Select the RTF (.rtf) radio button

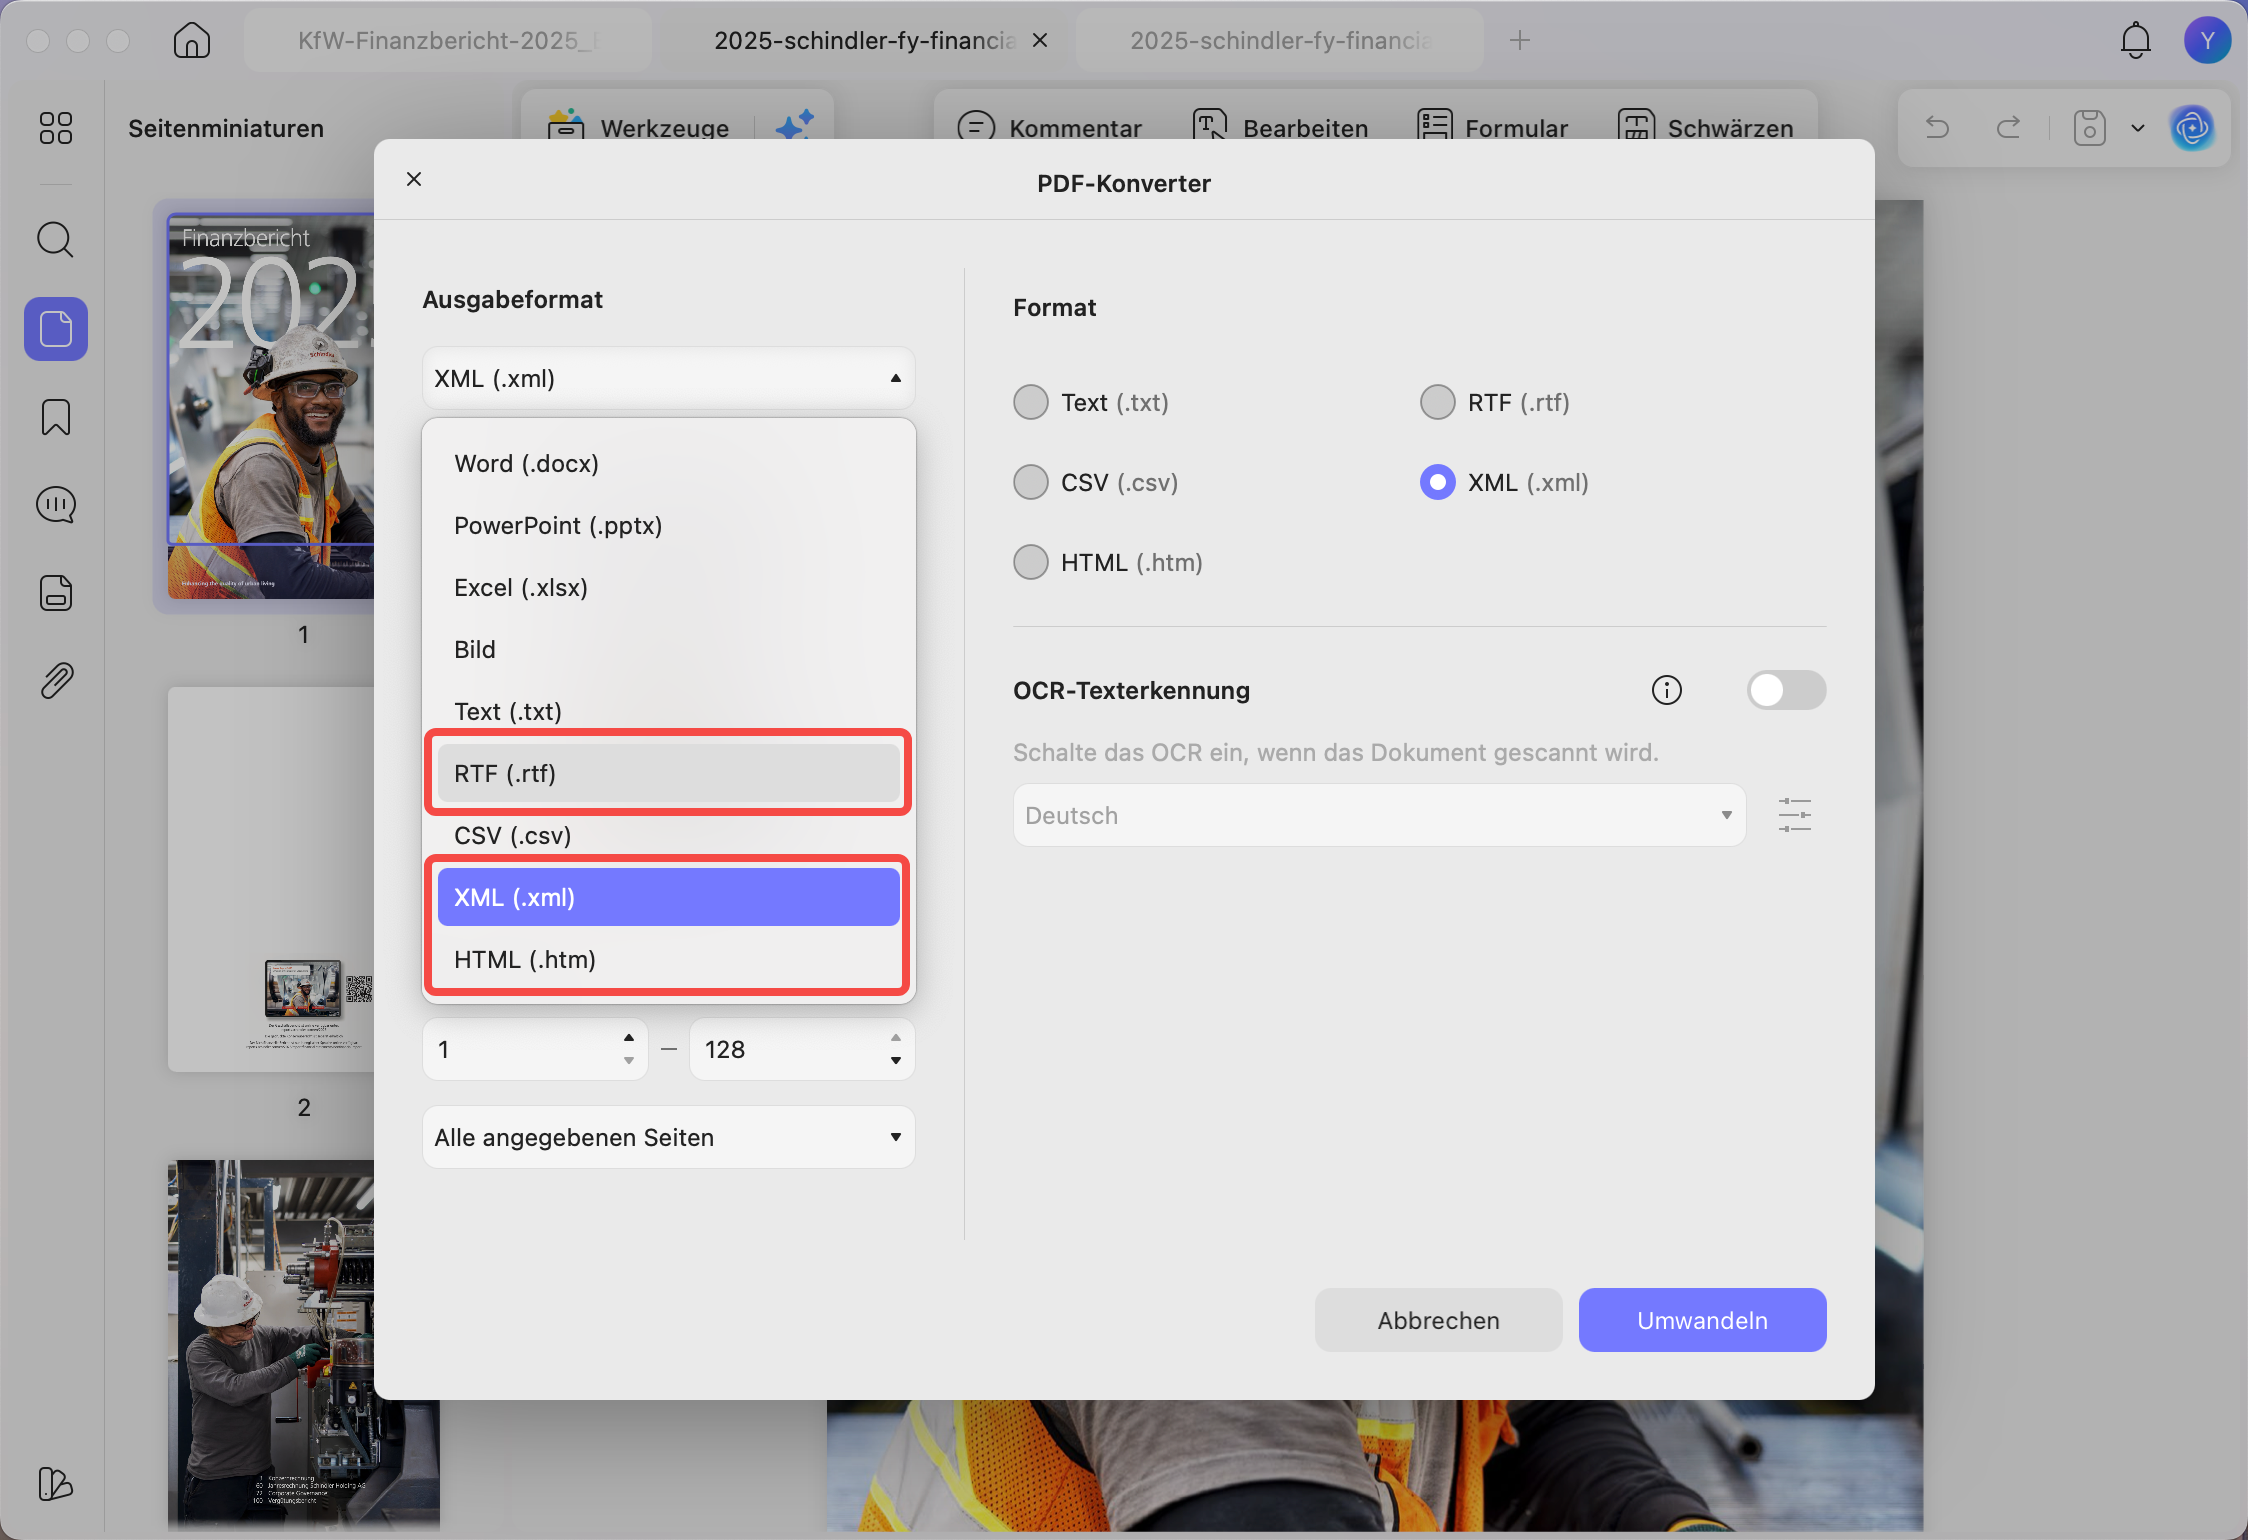click(1438, 402)
